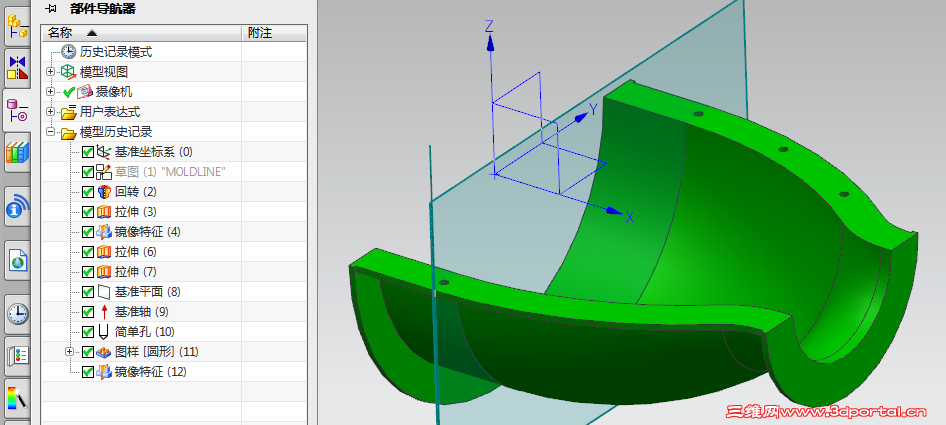Toggle the 基准轴 (9) checkbox
The image size is (946, 425).
(87, 312)
